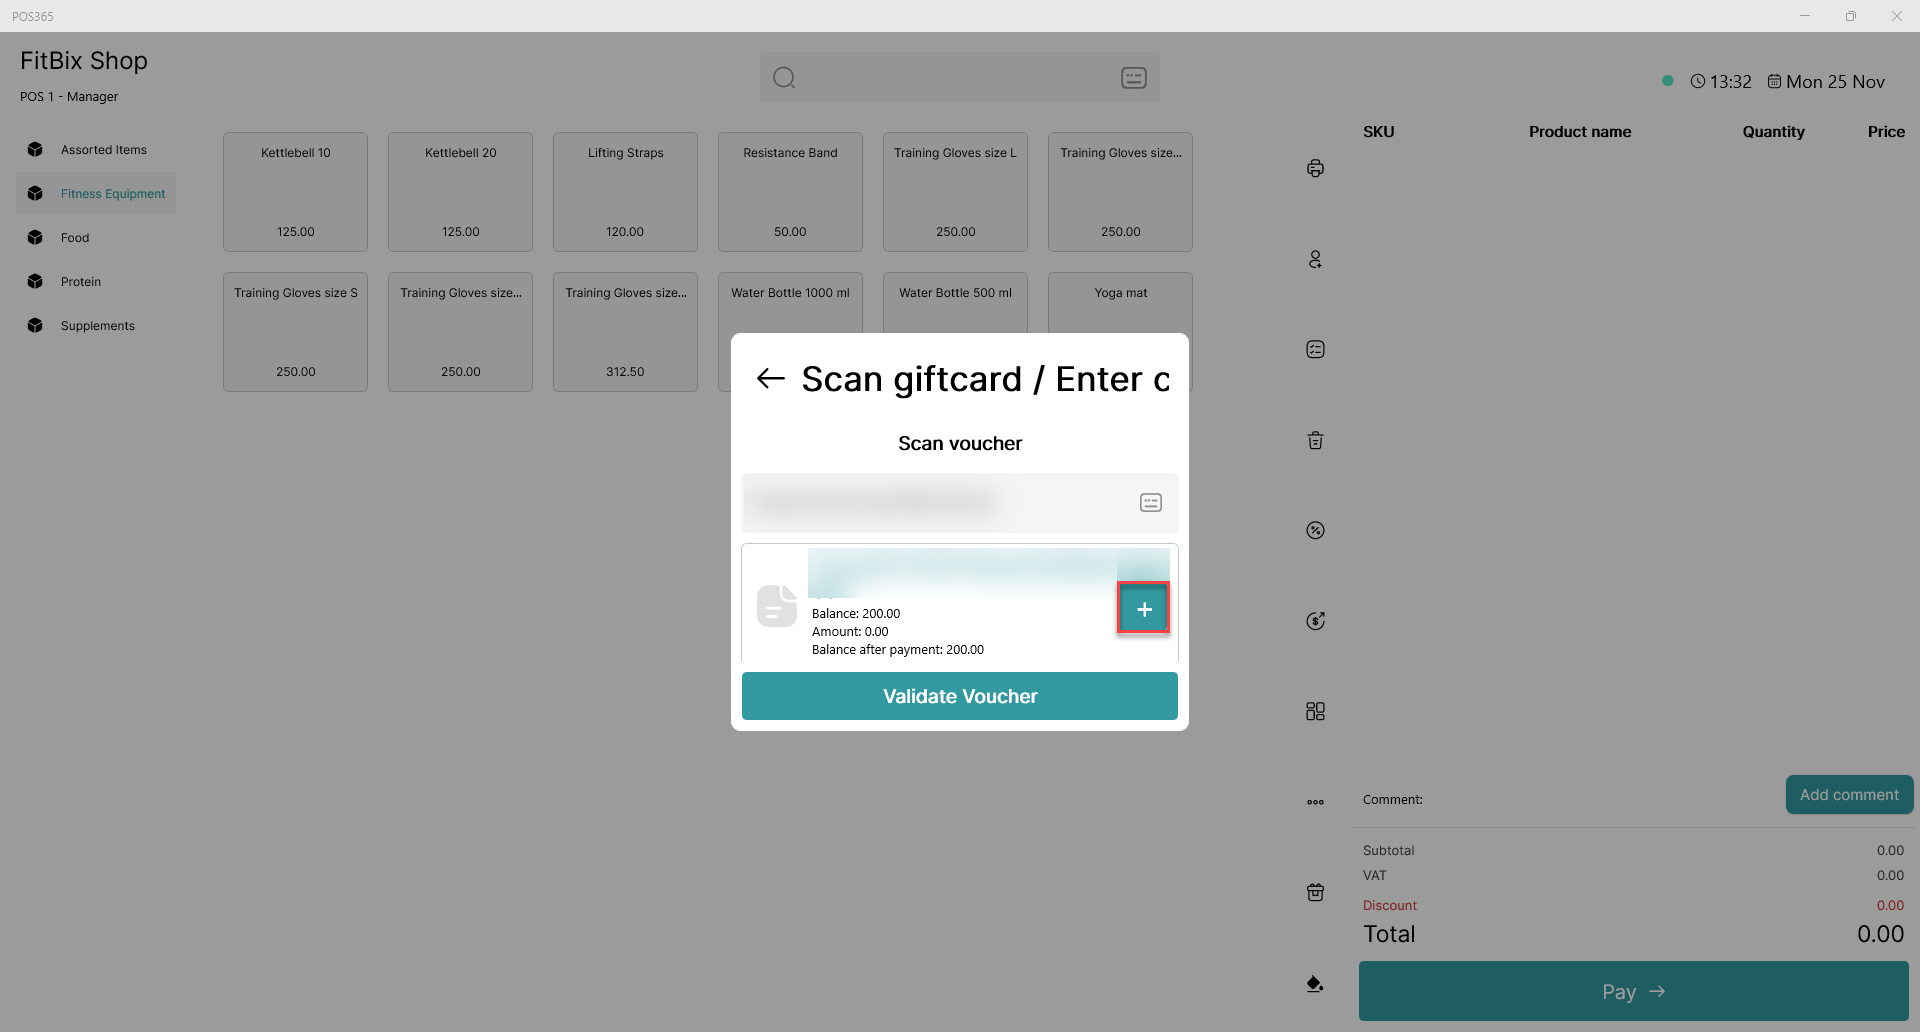
Task: Click the Price column header
Action: point(1886,132)
